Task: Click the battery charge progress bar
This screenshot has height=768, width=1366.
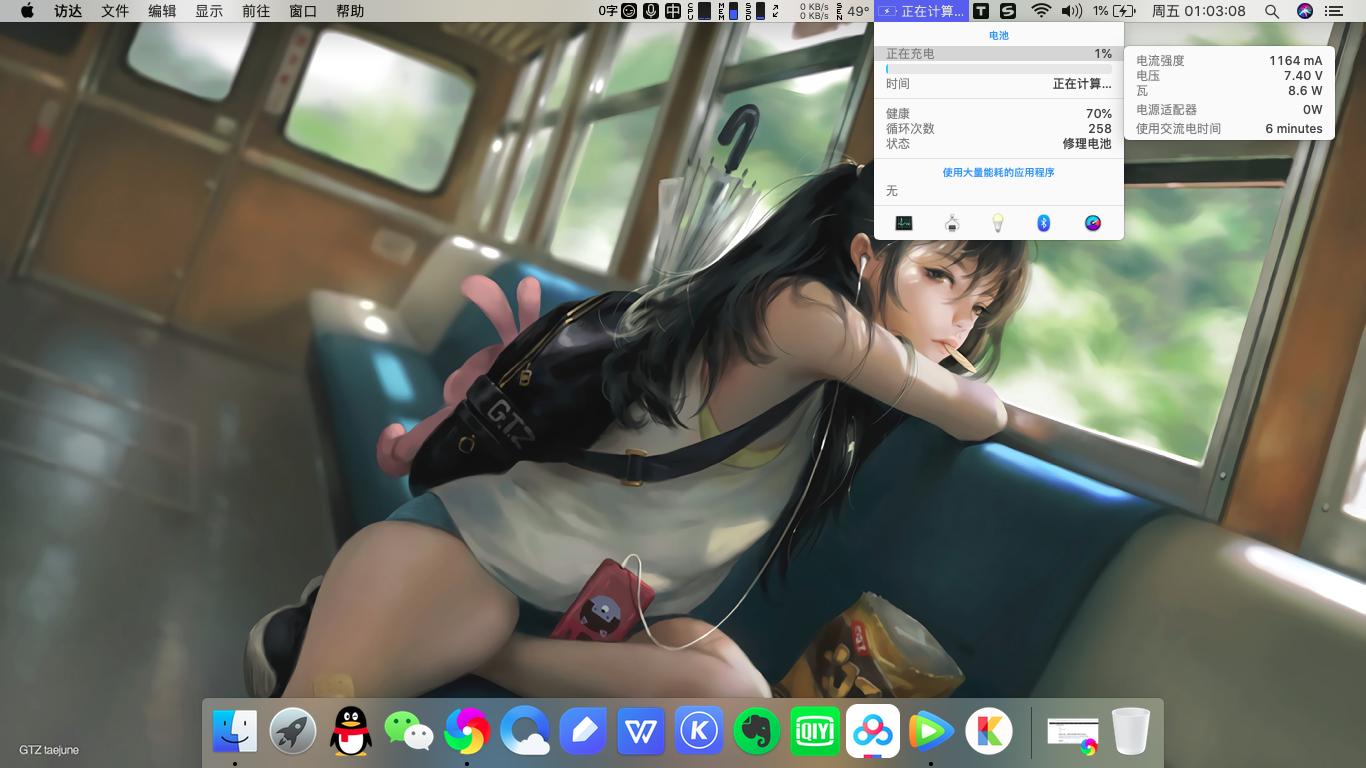Action: point(998,69)
